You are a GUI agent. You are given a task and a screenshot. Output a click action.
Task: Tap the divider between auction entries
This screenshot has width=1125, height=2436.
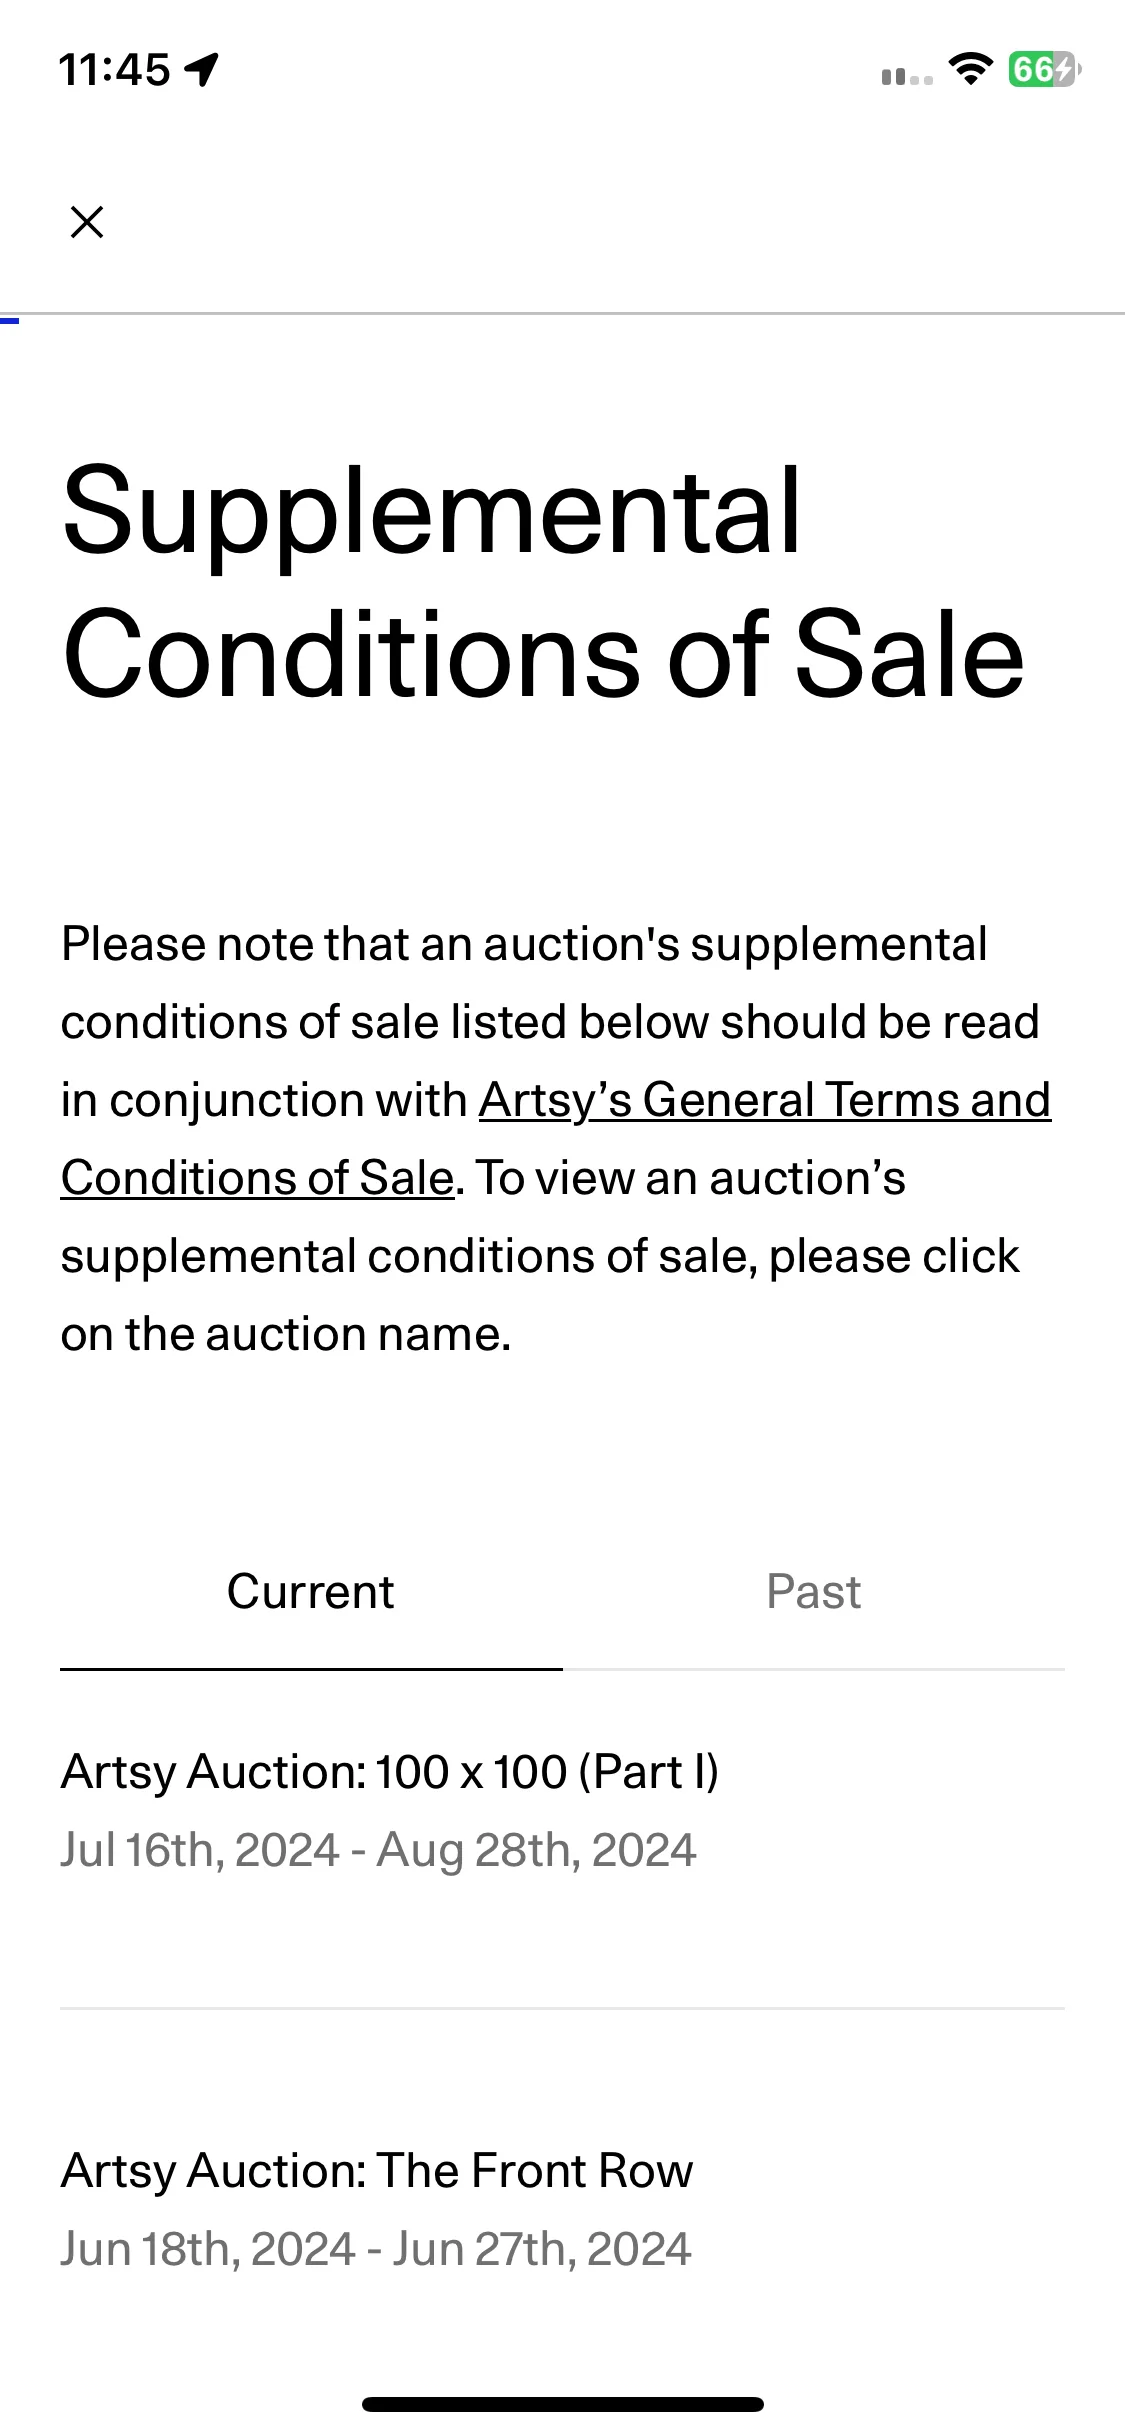(x=562, y=2008)
